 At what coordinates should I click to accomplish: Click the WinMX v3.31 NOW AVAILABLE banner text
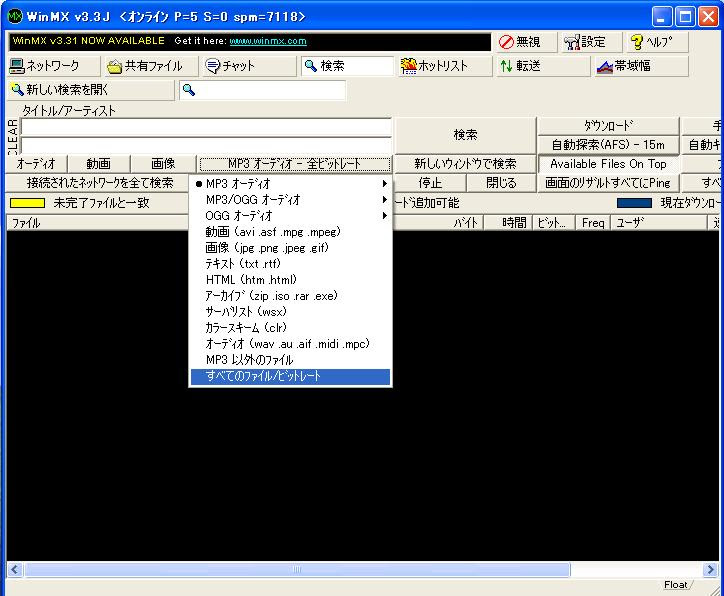[x=88, y=41]
